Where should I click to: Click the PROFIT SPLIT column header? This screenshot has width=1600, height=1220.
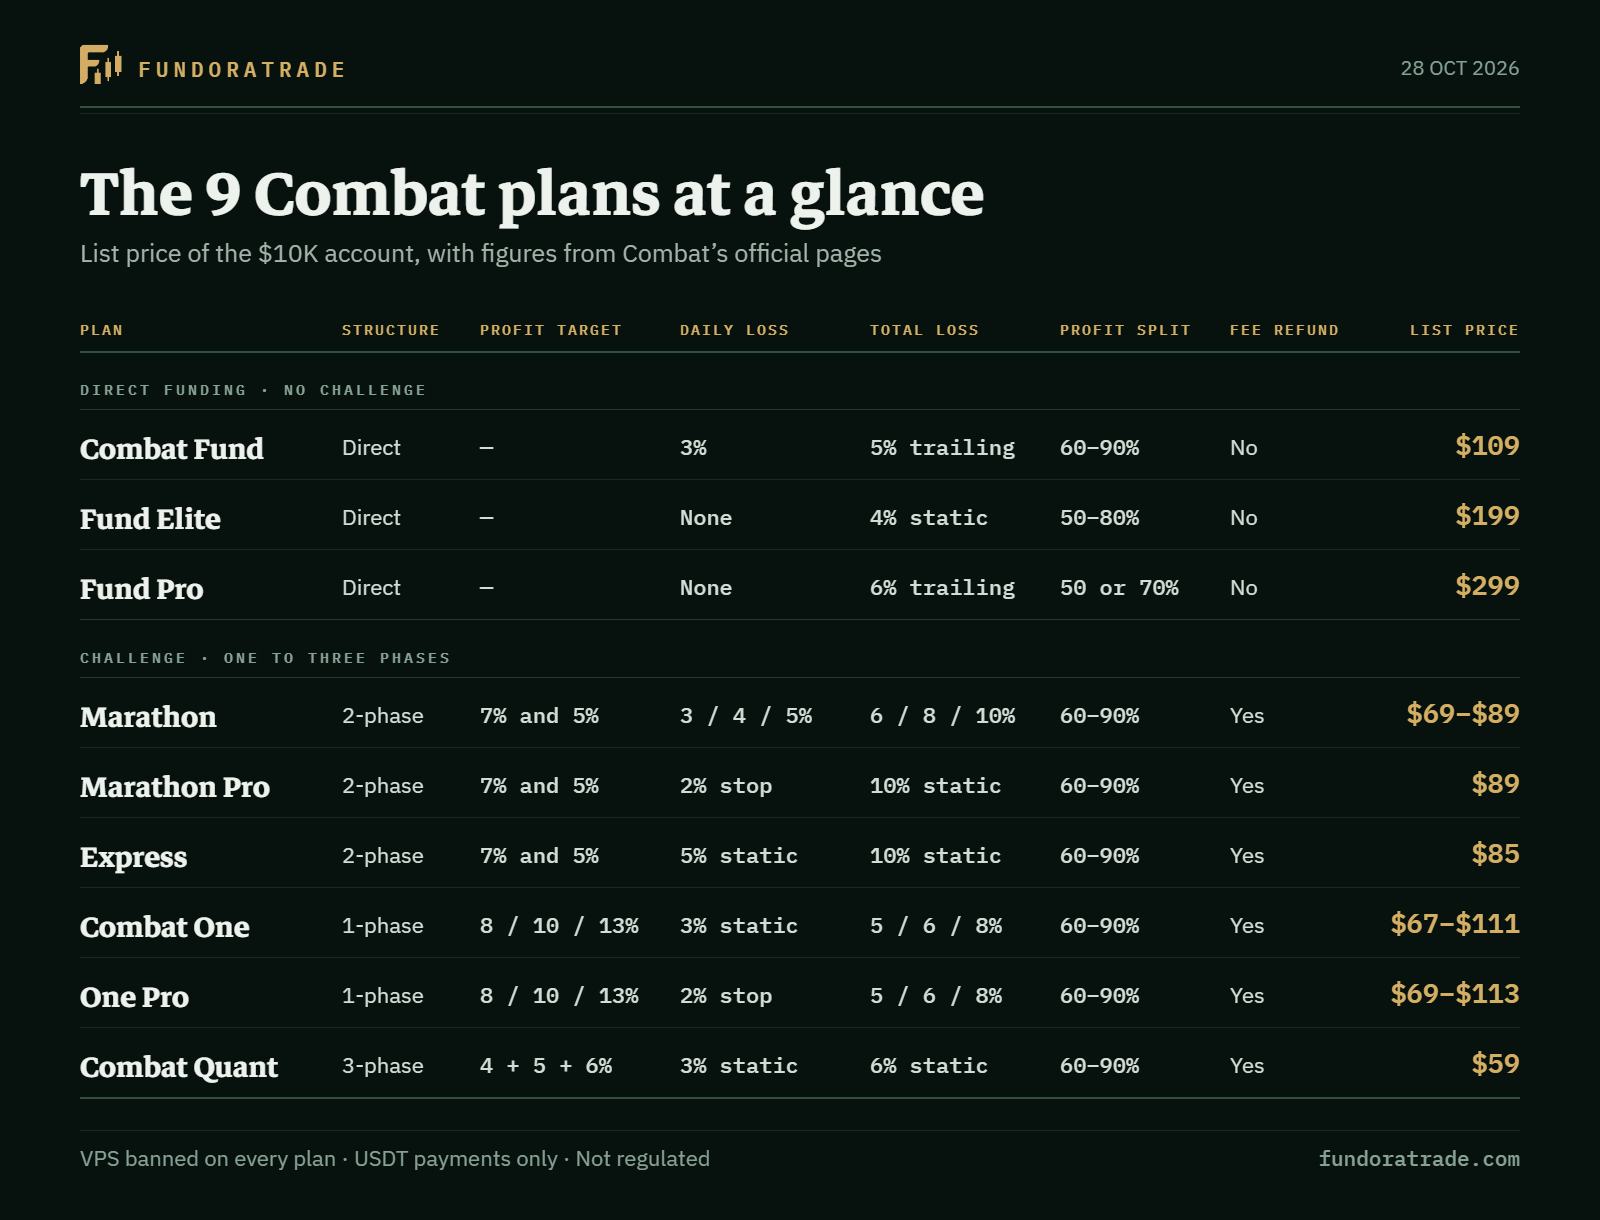1126,330
